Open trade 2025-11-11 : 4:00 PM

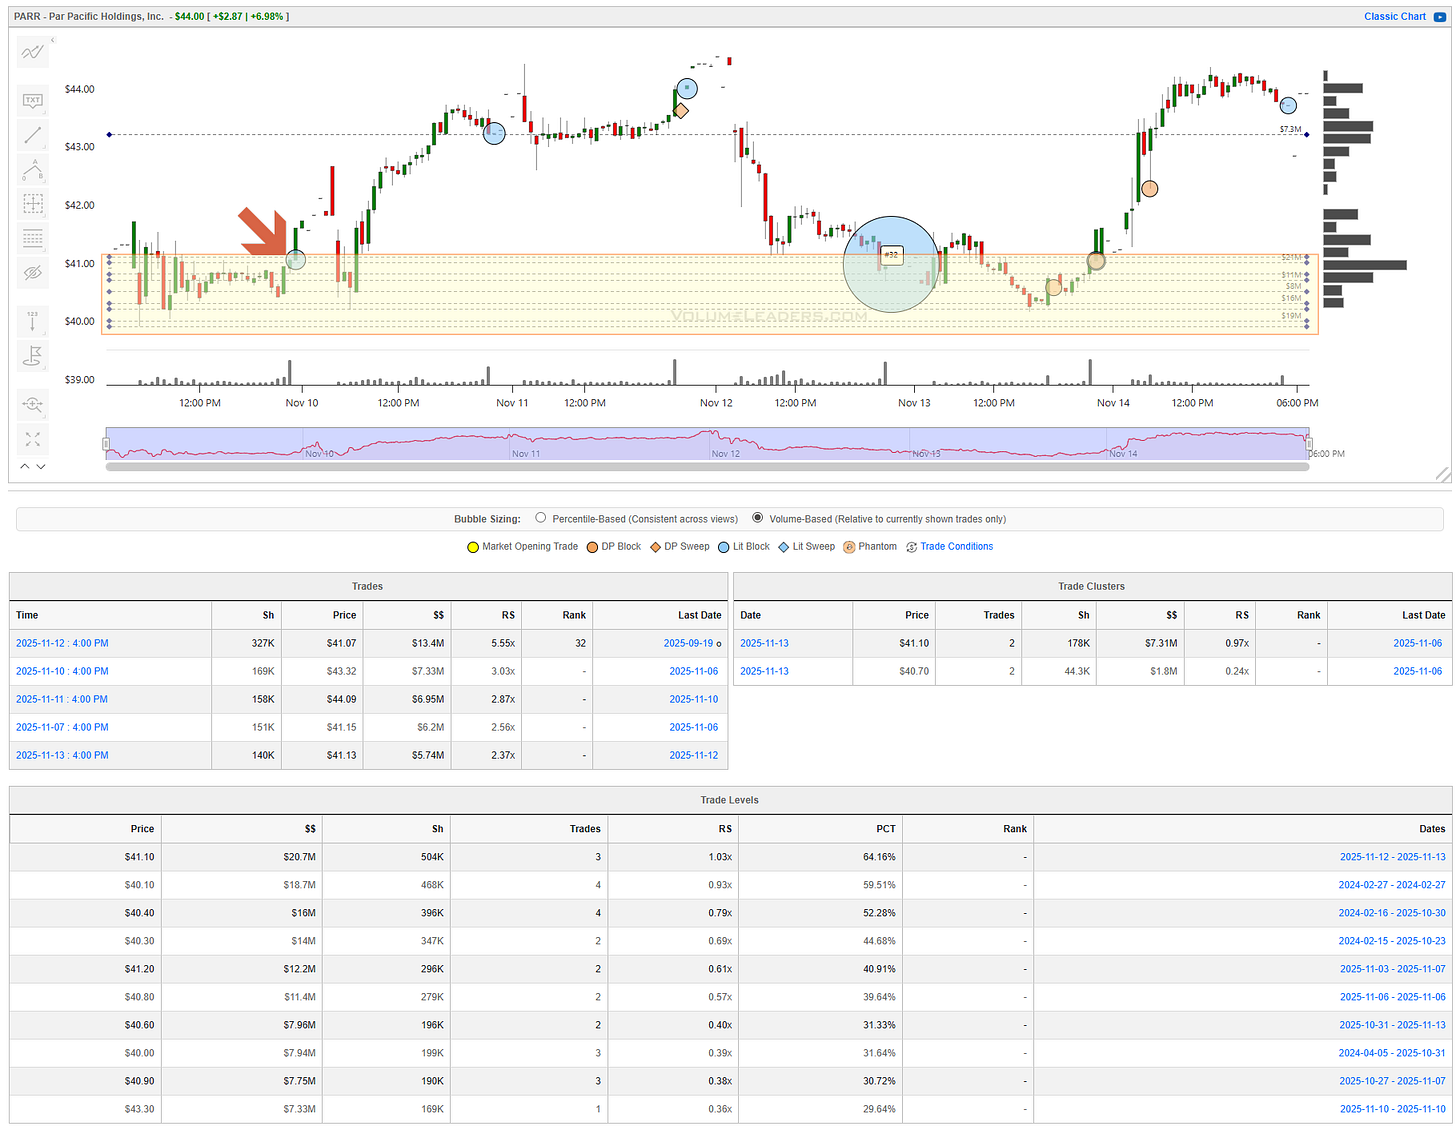pos(62,699)
